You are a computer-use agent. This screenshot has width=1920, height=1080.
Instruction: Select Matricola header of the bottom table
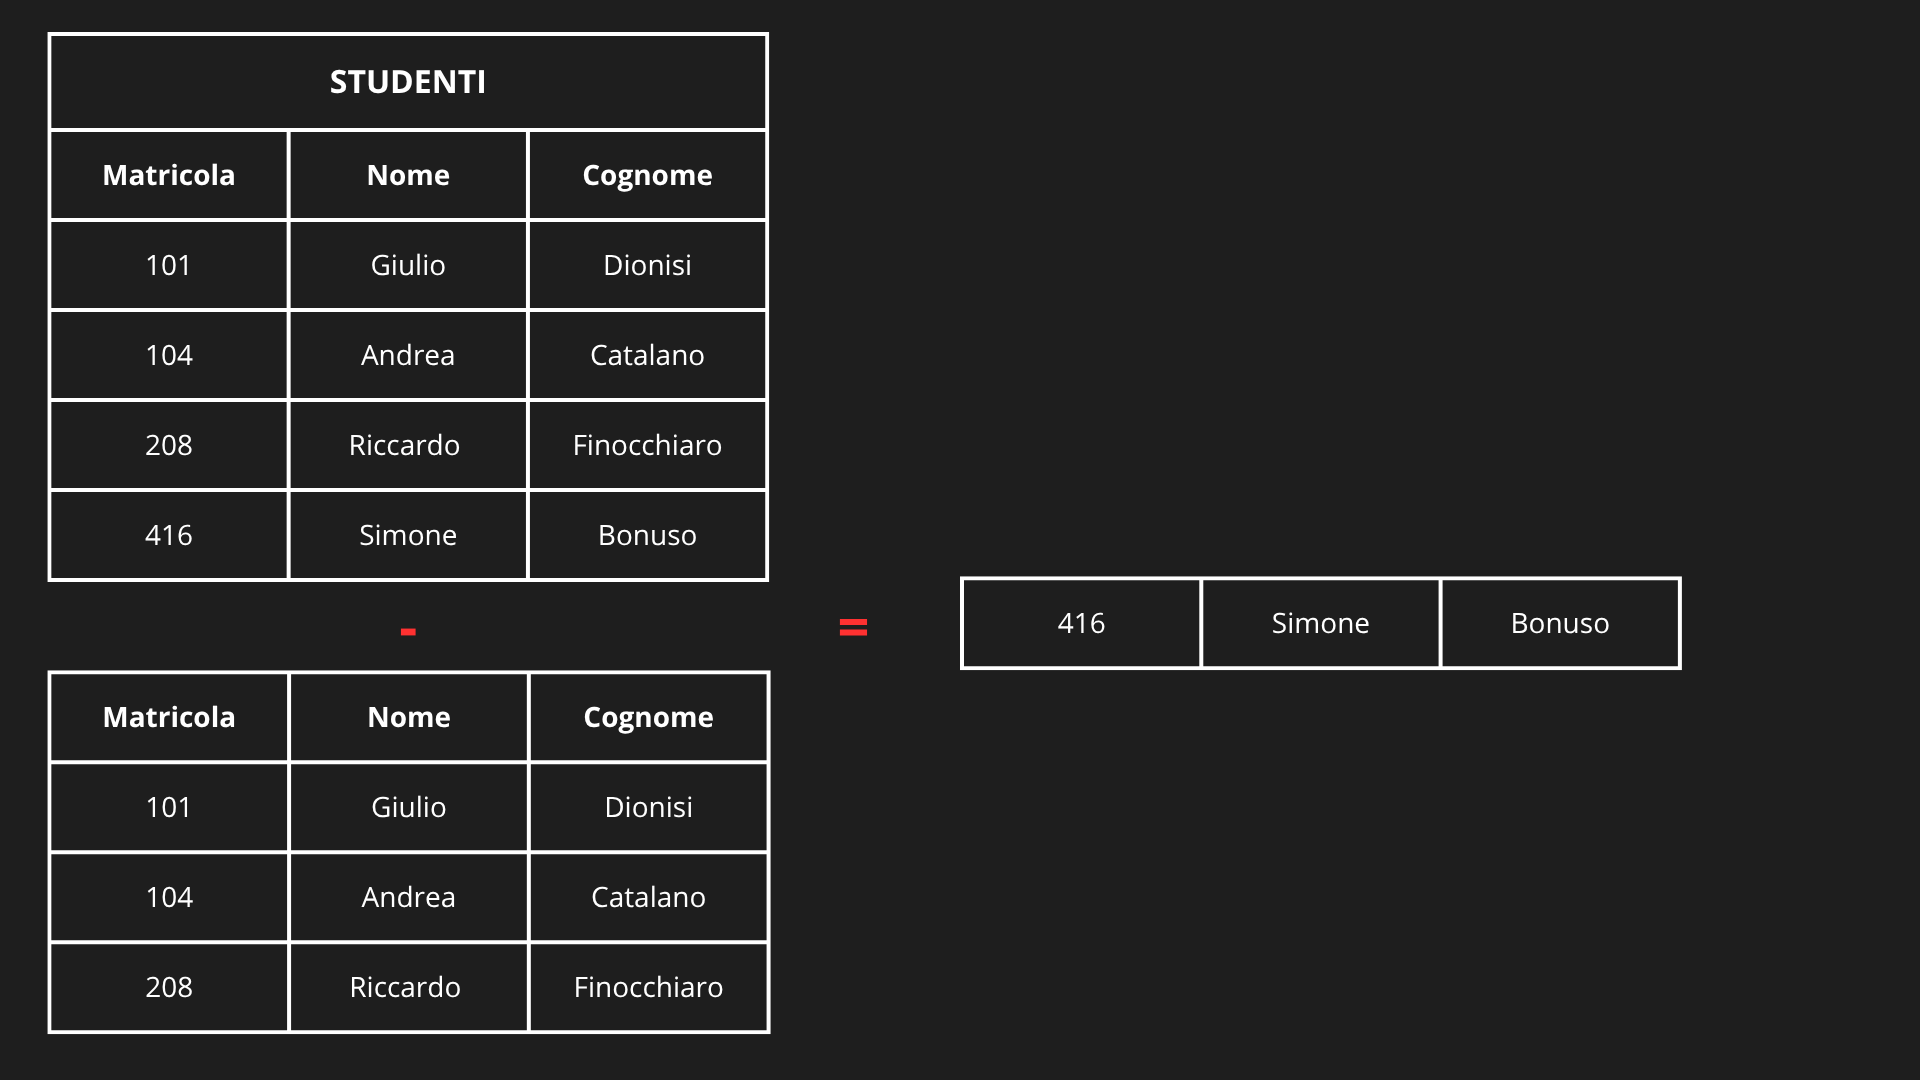point(168,717)
